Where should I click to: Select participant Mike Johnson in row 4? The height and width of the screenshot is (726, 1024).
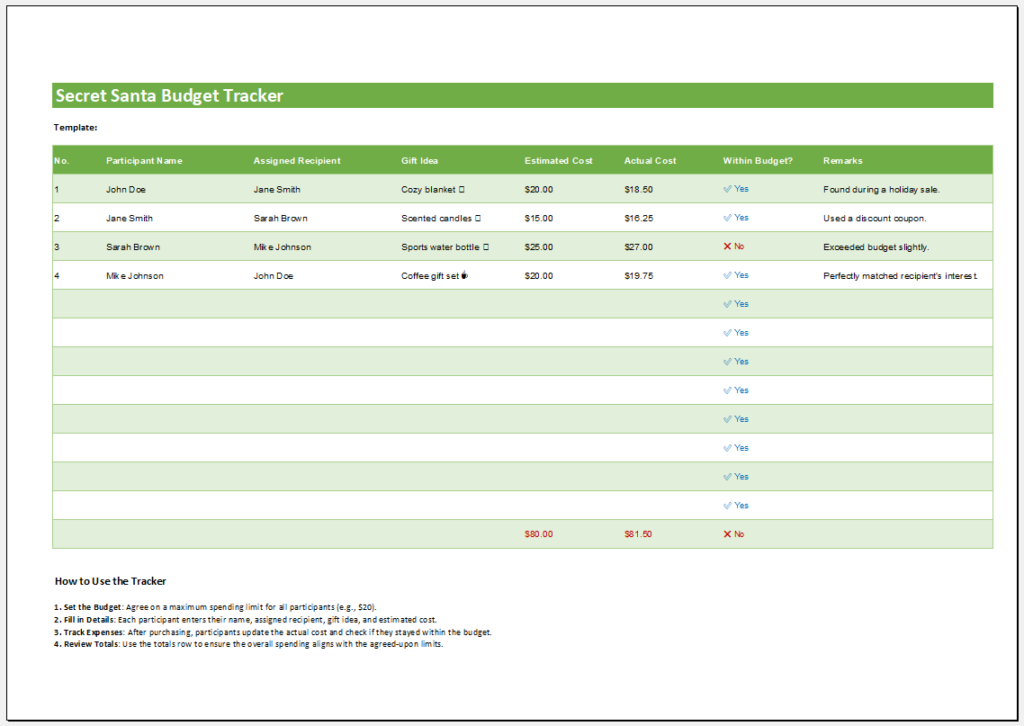pos(135,276)
